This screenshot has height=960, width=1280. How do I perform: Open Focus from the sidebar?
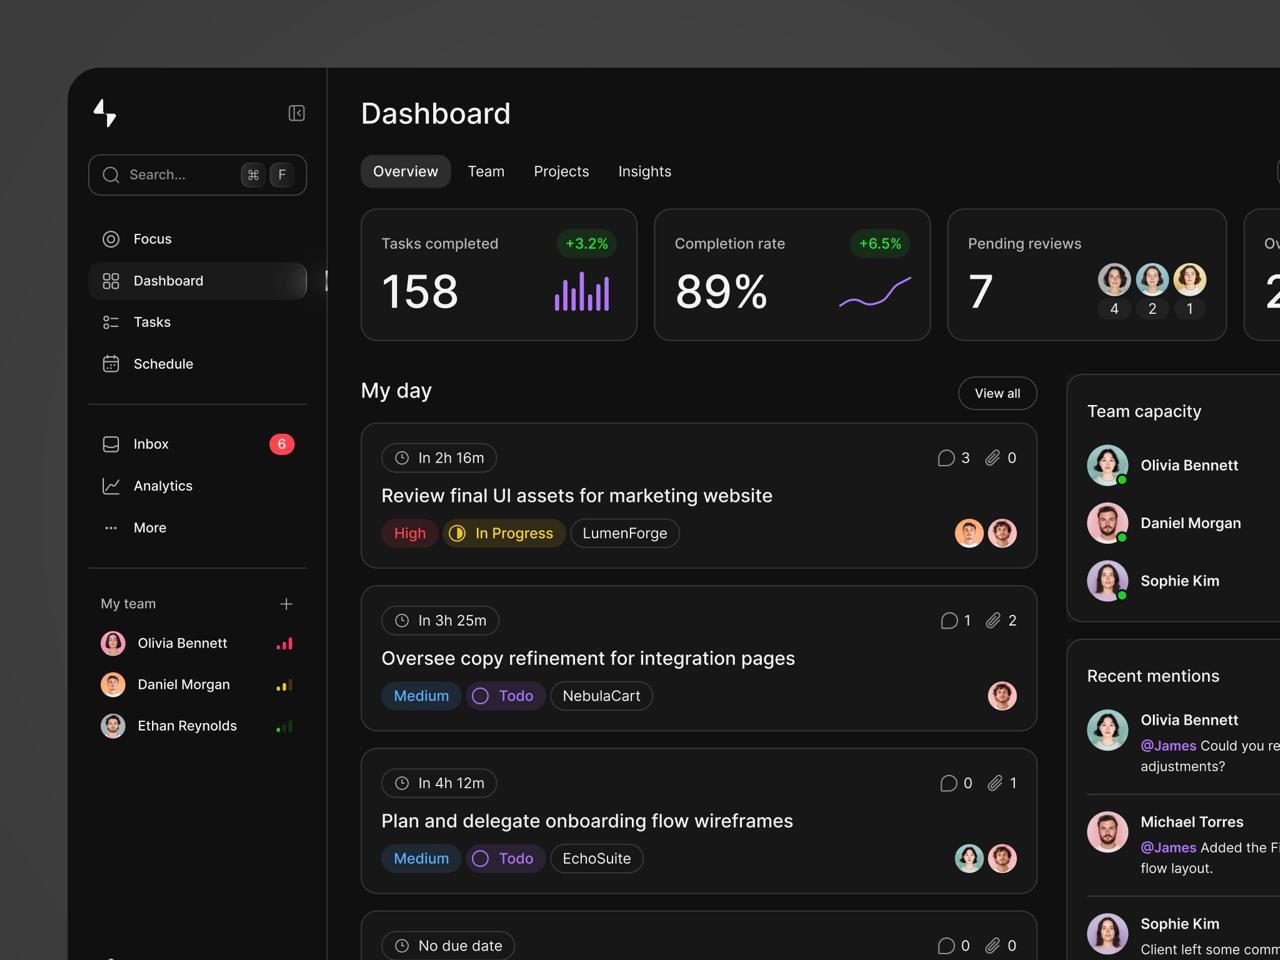tap(152, 239)
